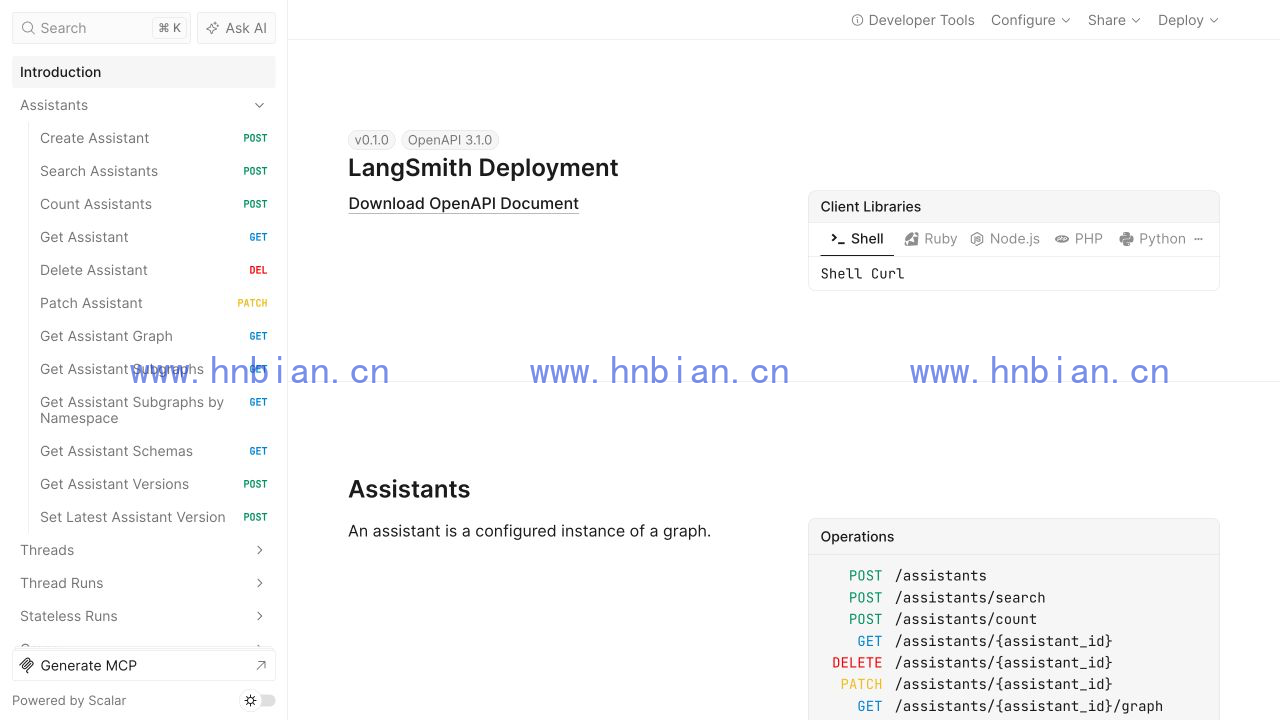Open Count Assistants endpoint

click(x=154, y=204)
